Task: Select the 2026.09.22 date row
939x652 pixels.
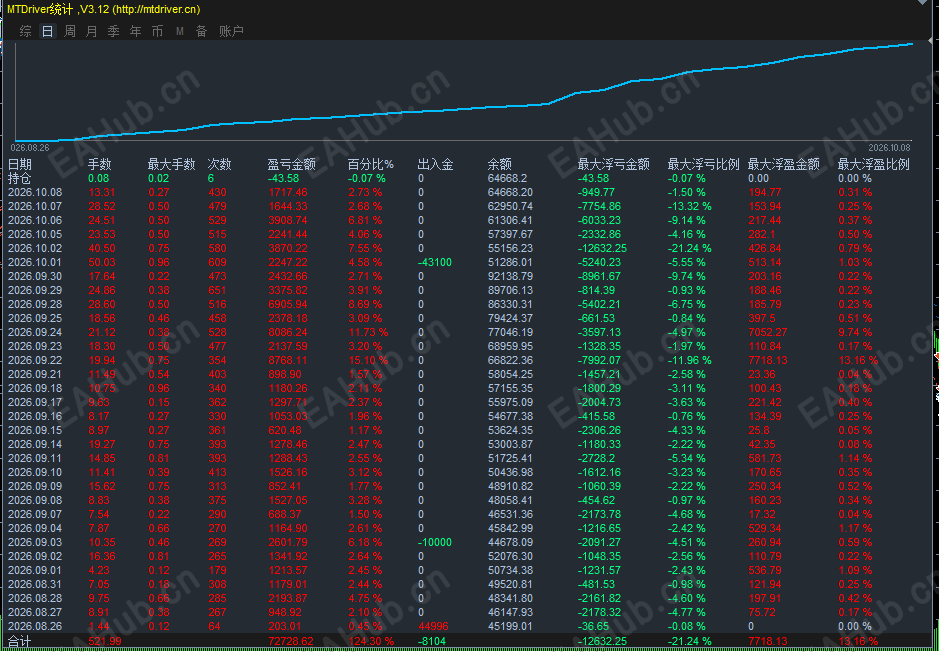Action: pos(35,360)
